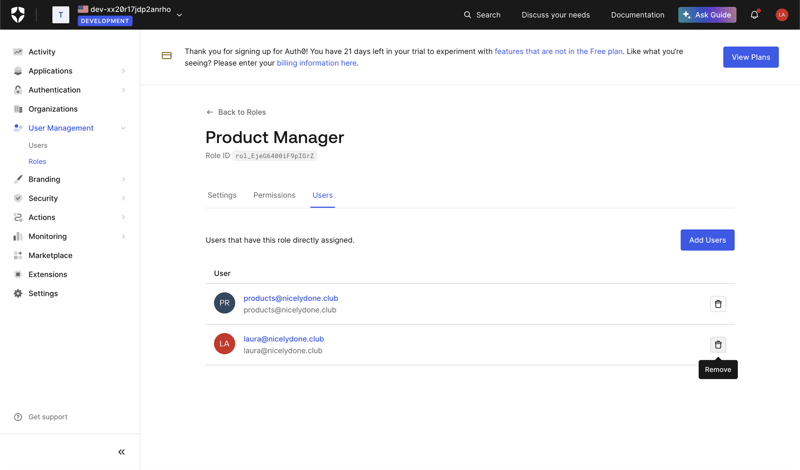The width and height of the screenshot is (800, 470).
Task: Click the Auth0 shield logo
Action: point(18,15)
